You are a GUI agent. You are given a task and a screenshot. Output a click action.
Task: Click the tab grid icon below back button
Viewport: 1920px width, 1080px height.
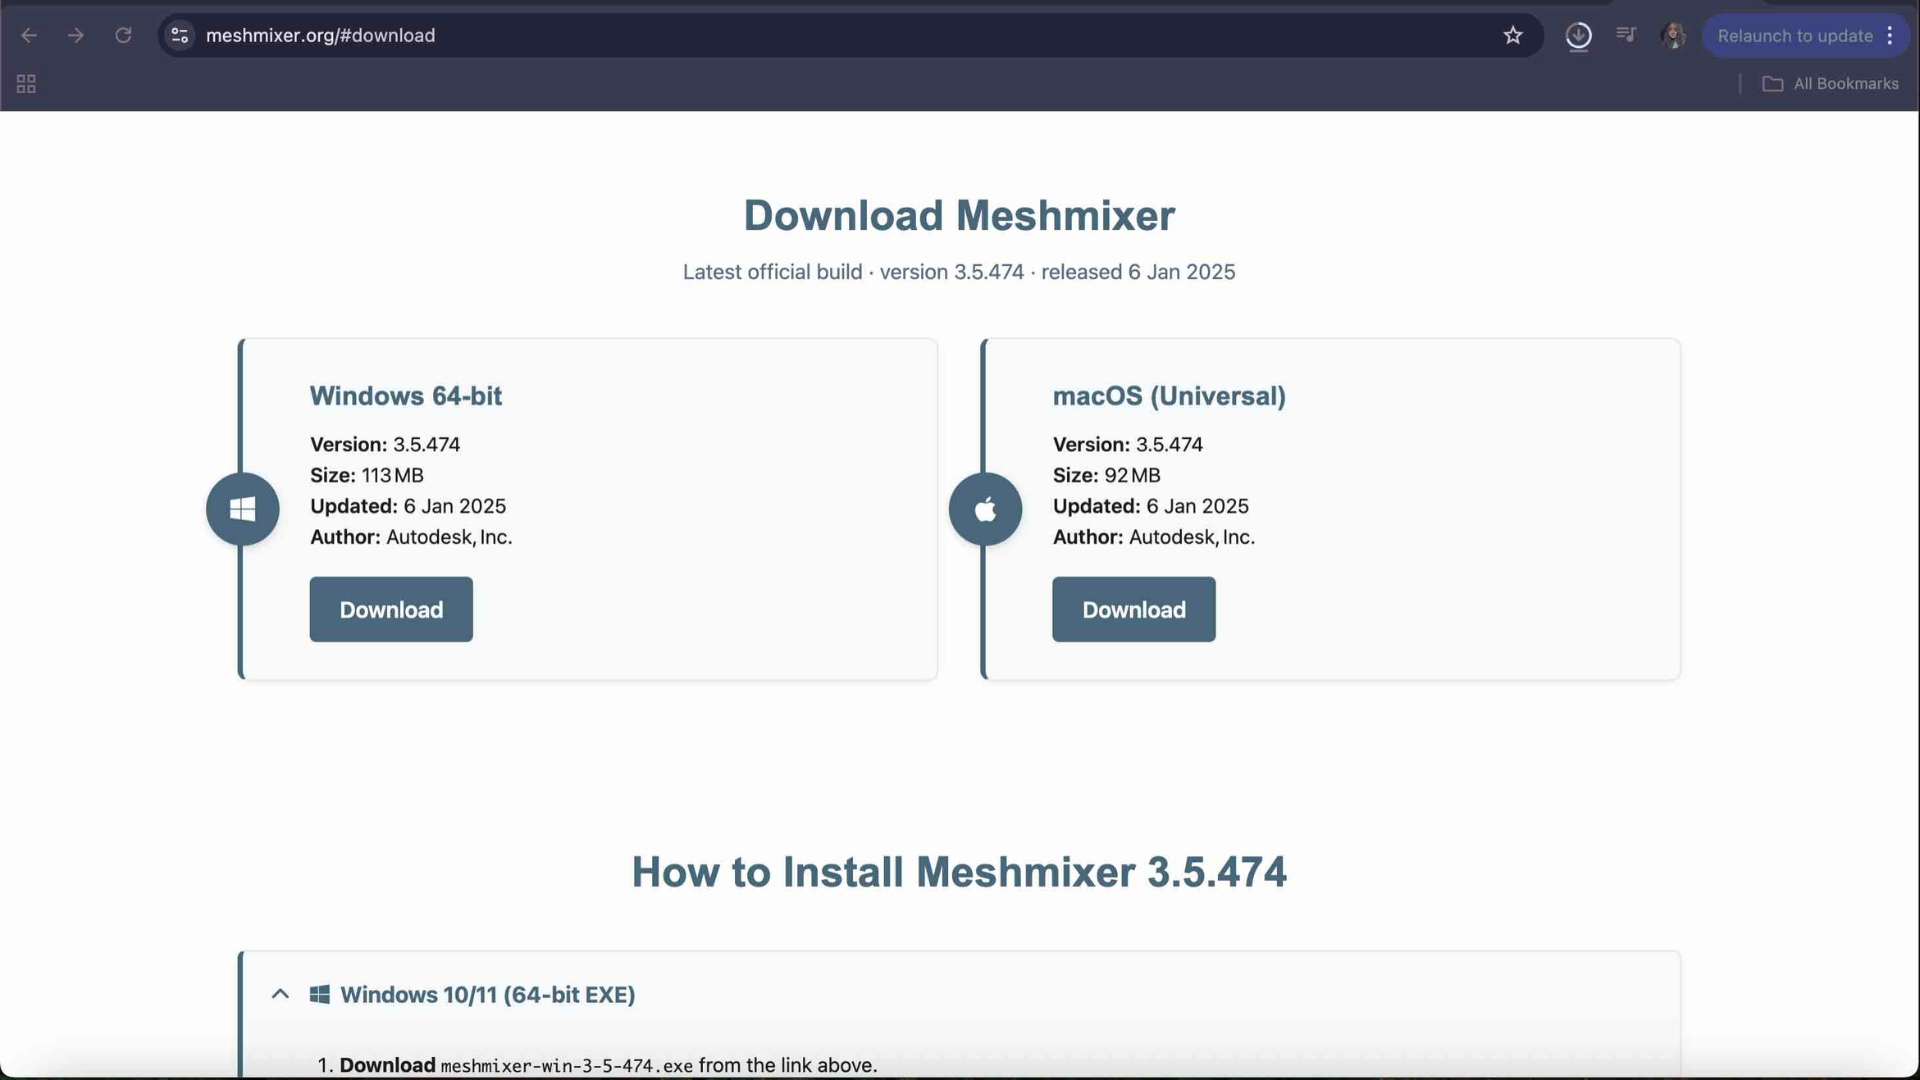(25, 83)
